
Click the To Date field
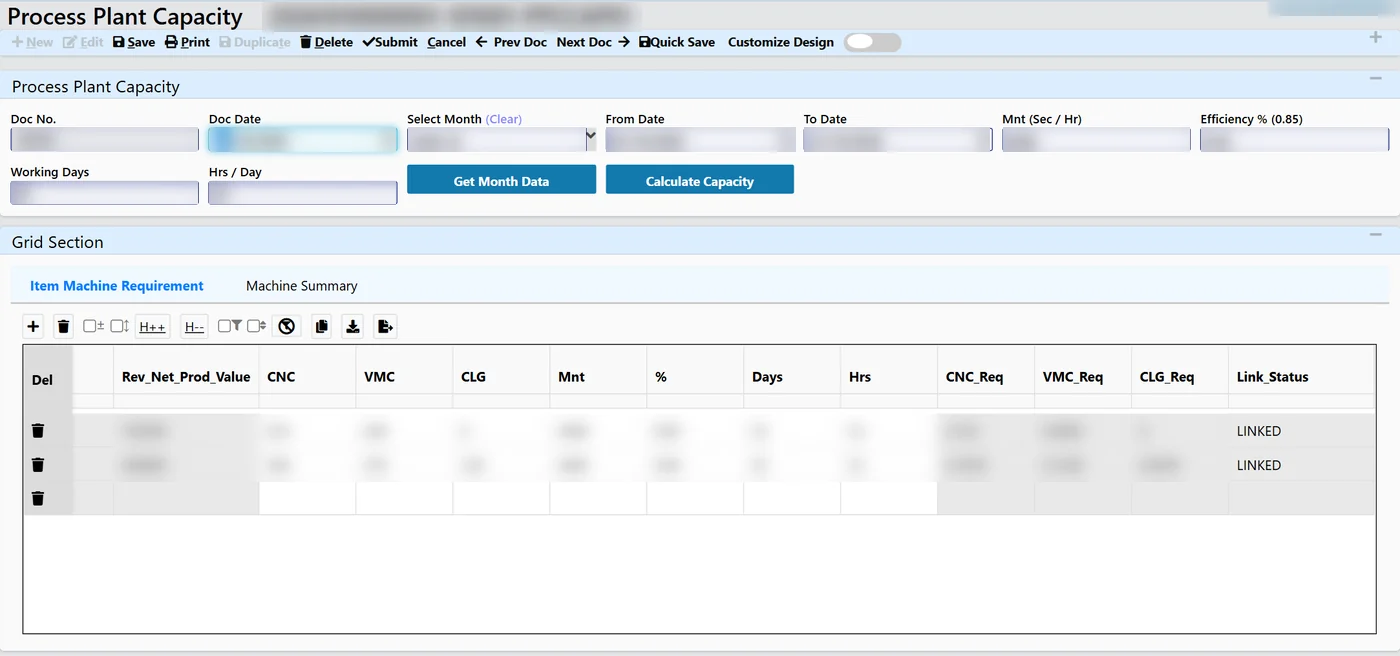pyautogui.click(x=897, y=140)
